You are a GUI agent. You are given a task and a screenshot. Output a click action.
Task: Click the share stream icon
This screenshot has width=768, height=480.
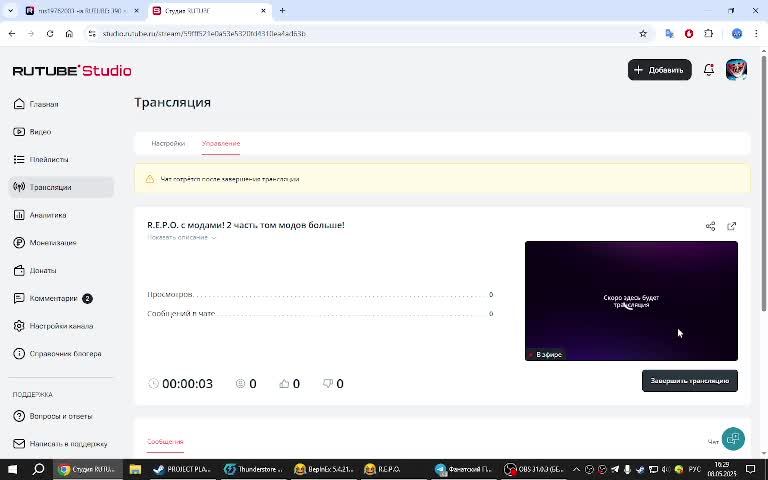click(x=710, y=226)
